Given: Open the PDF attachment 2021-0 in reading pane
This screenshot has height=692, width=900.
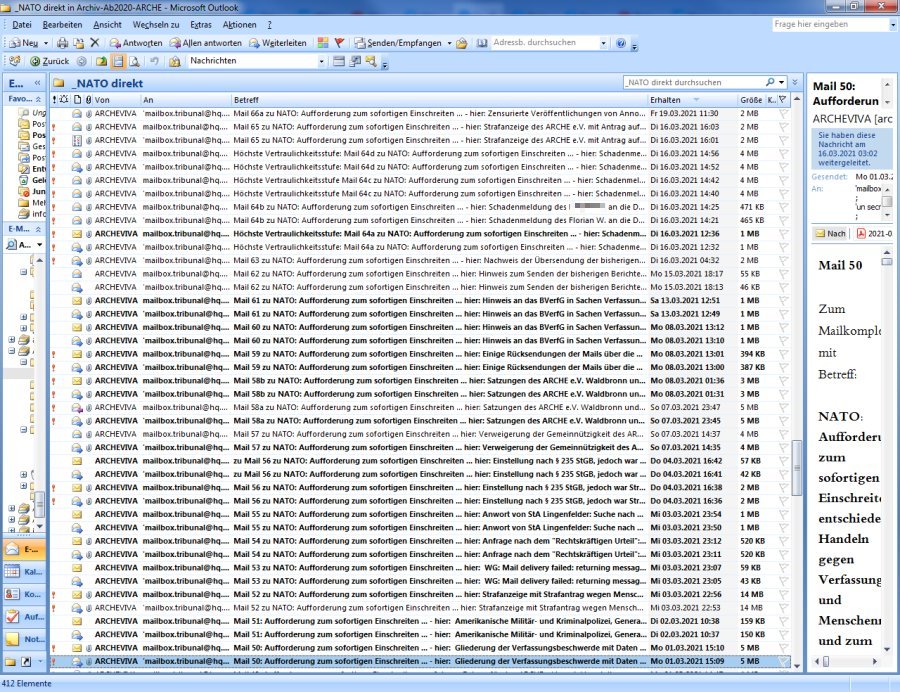Looking at the screenshot, I should click(x=874, y=234).
